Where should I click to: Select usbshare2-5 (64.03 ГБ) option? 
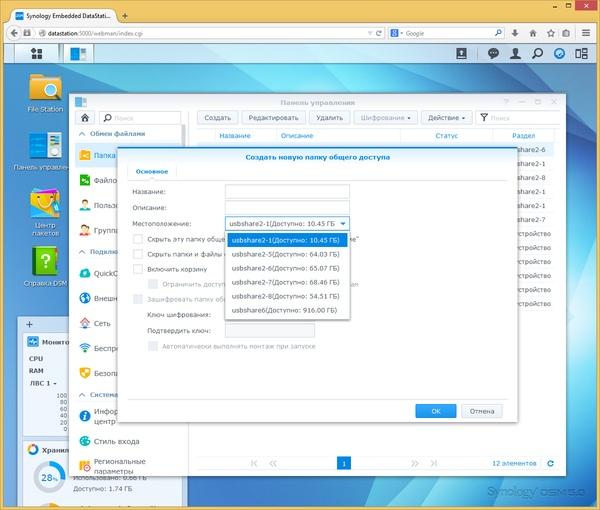point(287,254)
